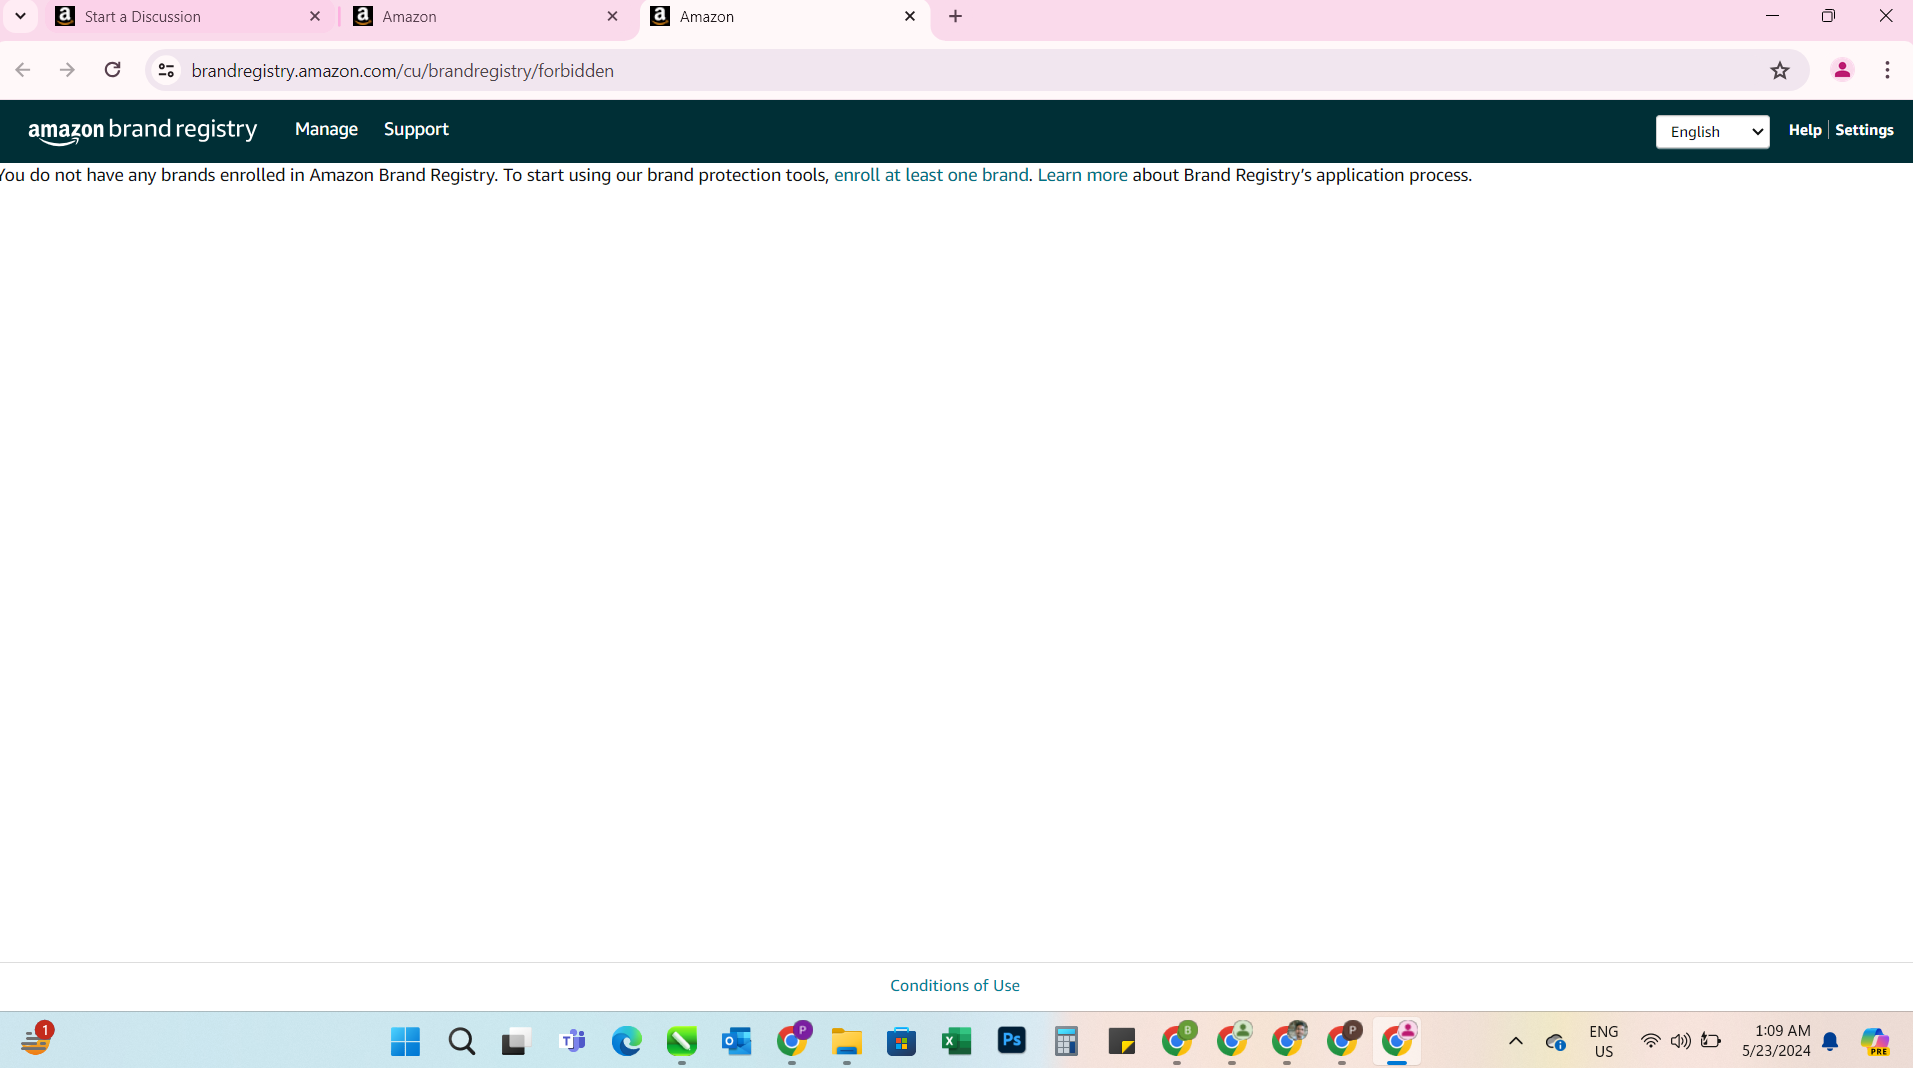Open the green pen app on taskbar

point(682,1041)
